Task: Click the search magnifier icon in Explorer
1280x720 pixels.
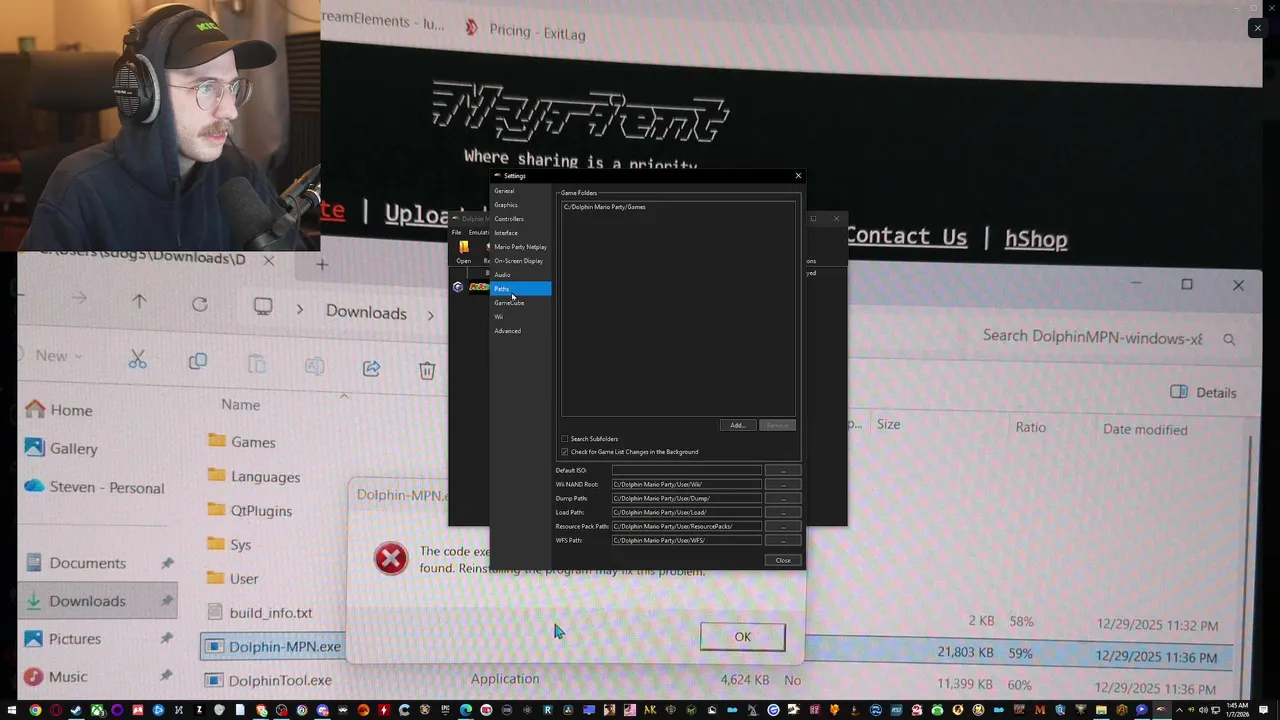Action: tap(1229, 340)
